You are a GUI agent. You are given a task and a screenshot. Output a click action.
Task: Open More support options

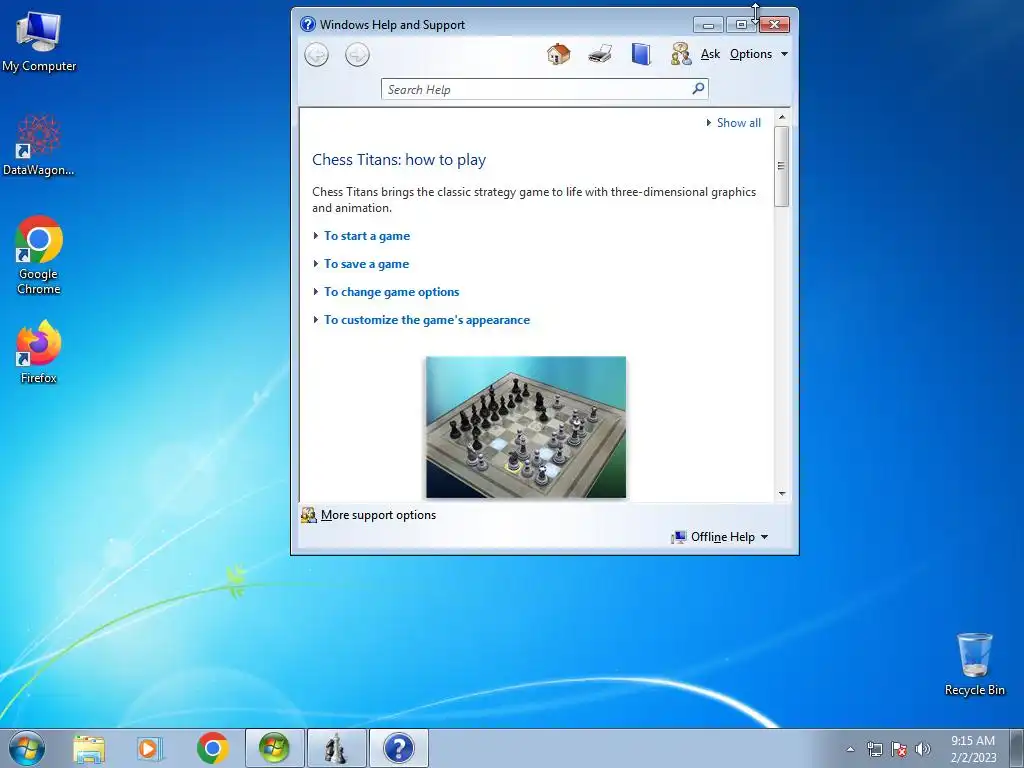[x=378, y=515]
